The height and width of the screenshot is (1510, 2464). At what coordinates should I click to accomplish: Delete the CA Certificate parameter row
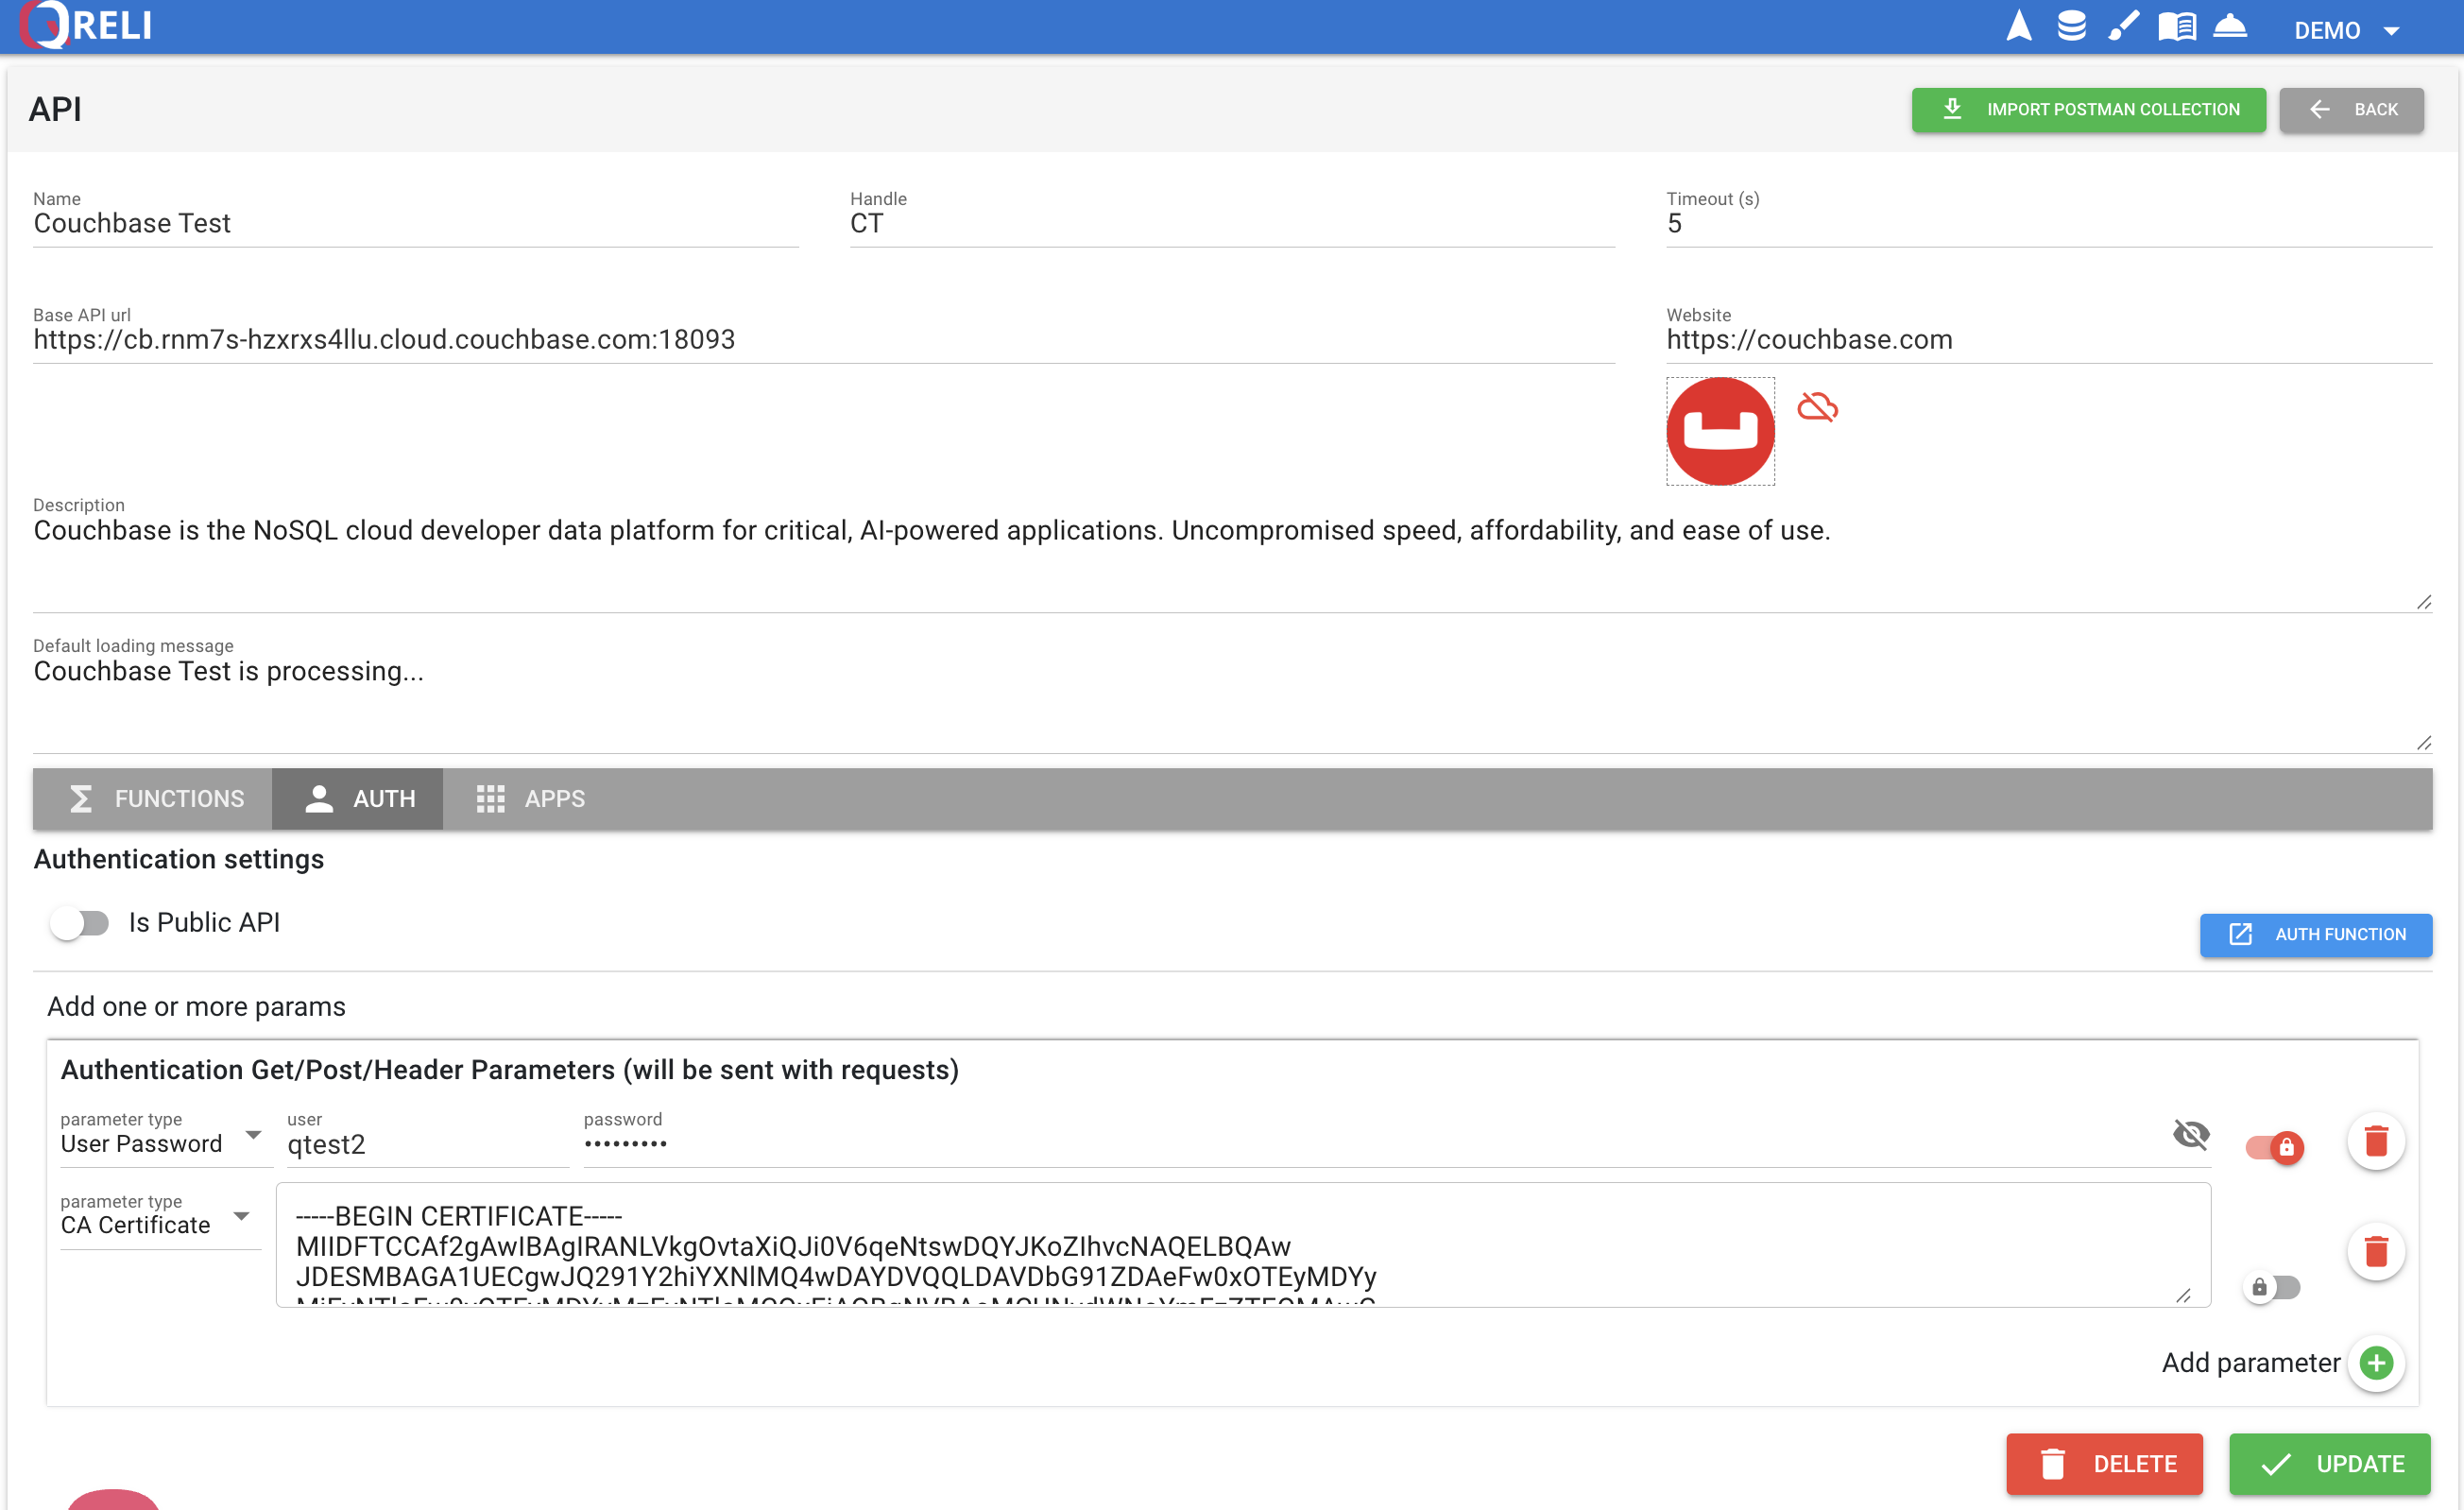click(2376, 1251)
